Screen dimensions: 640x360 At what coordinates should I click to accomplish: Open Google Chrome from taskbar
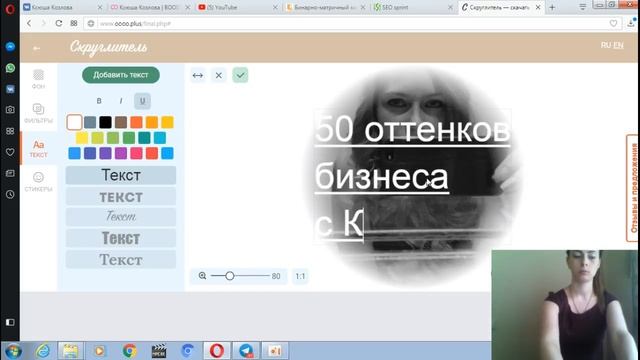coord(129,351)
